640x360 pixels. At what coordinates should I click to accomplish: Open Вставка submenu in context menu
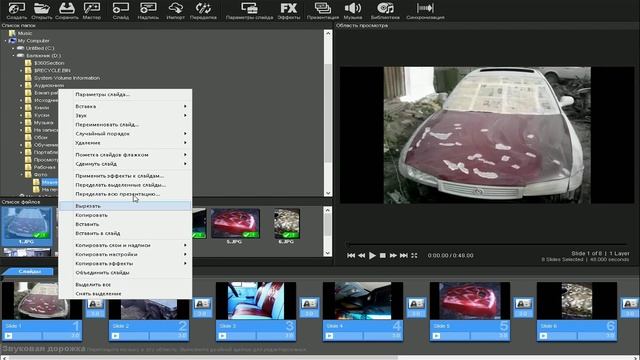click(x=125, y=106)
